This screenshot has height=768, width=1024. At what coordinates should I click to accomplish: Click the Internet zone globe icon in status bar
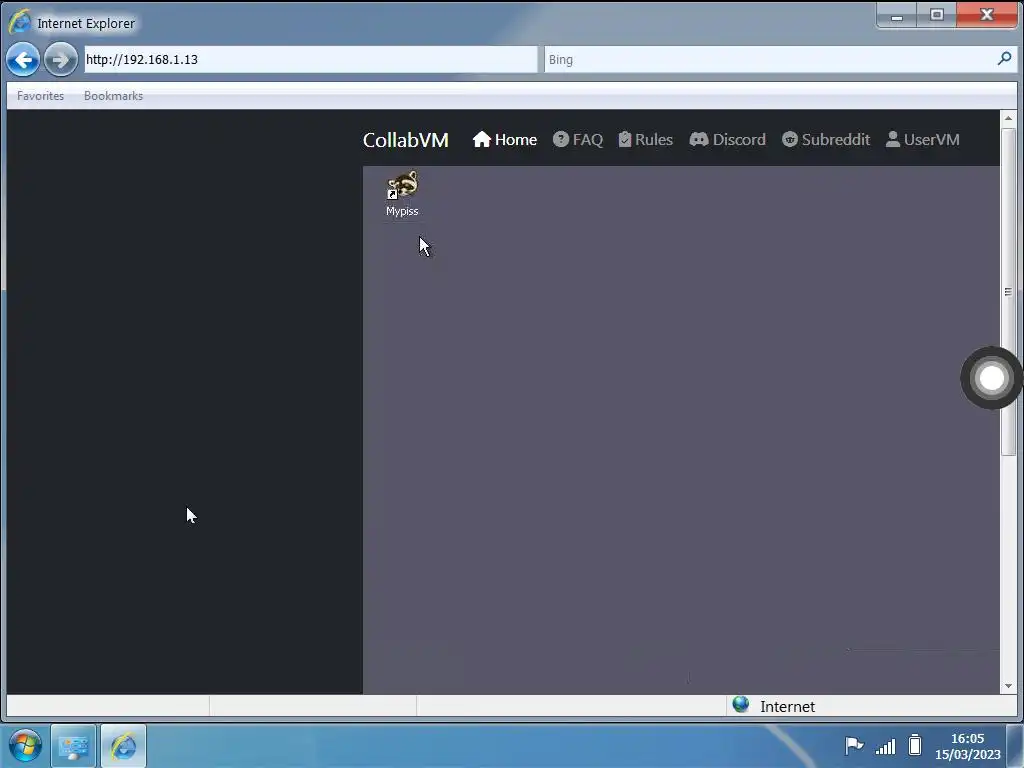pyautogui.click(x=741, y=705)
